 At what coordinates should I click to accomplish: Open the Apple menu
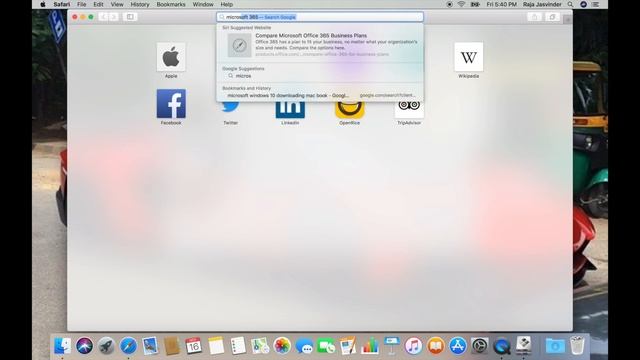(42, 4)
